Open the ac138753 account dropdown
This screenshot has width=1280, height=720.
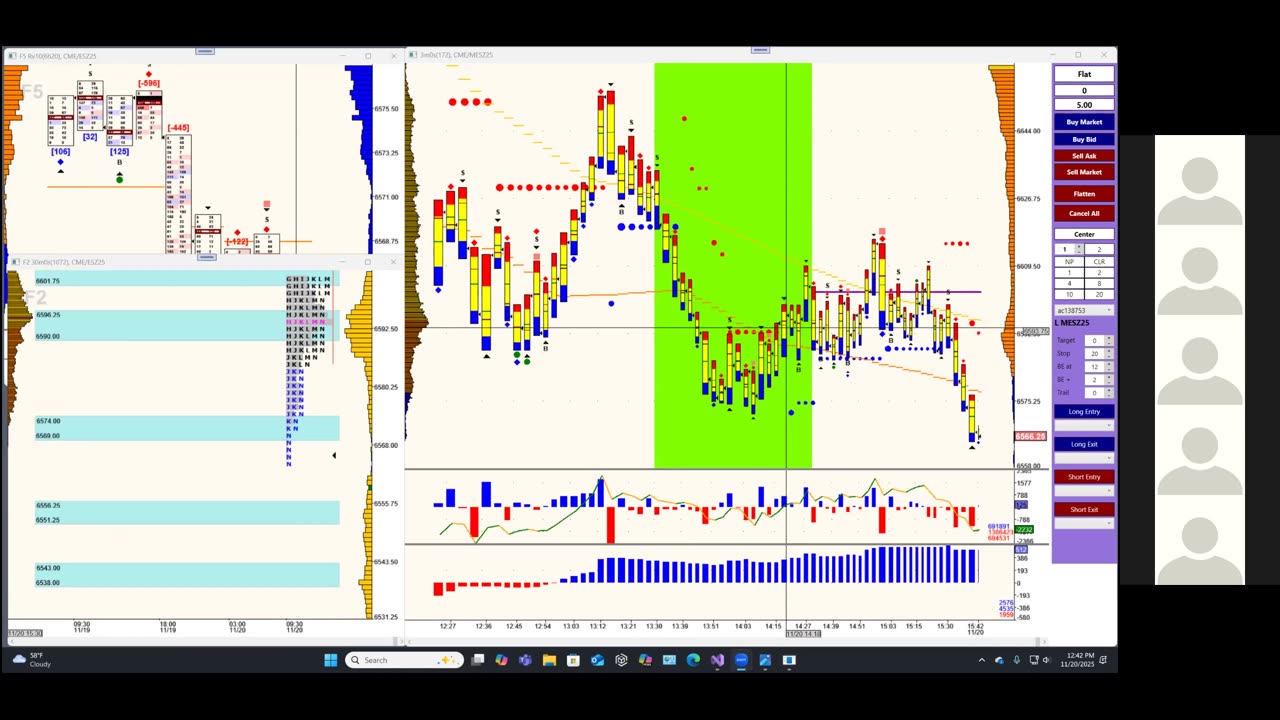tap(1084, 310)
